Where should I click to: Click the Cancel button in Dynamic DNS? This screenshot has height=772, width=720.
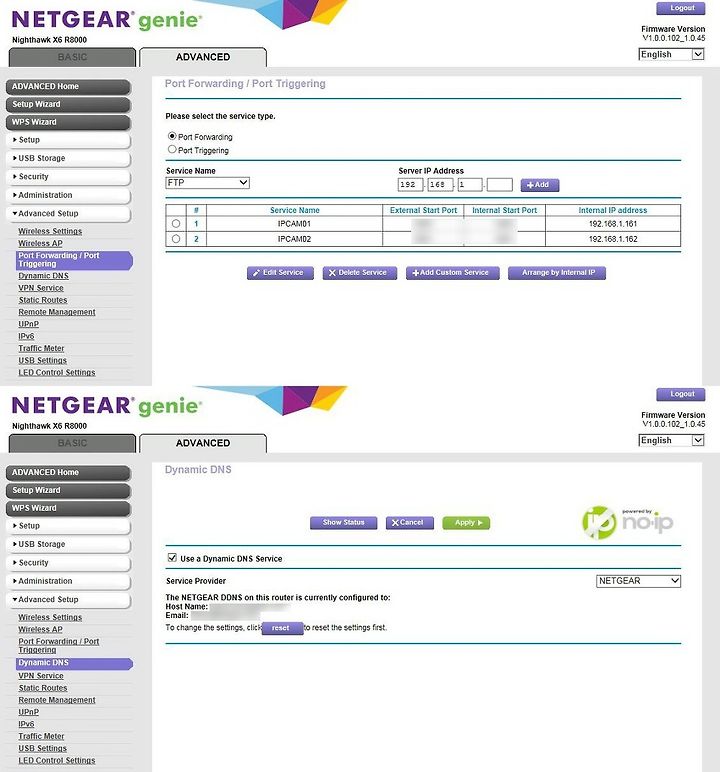pos(410,523)
